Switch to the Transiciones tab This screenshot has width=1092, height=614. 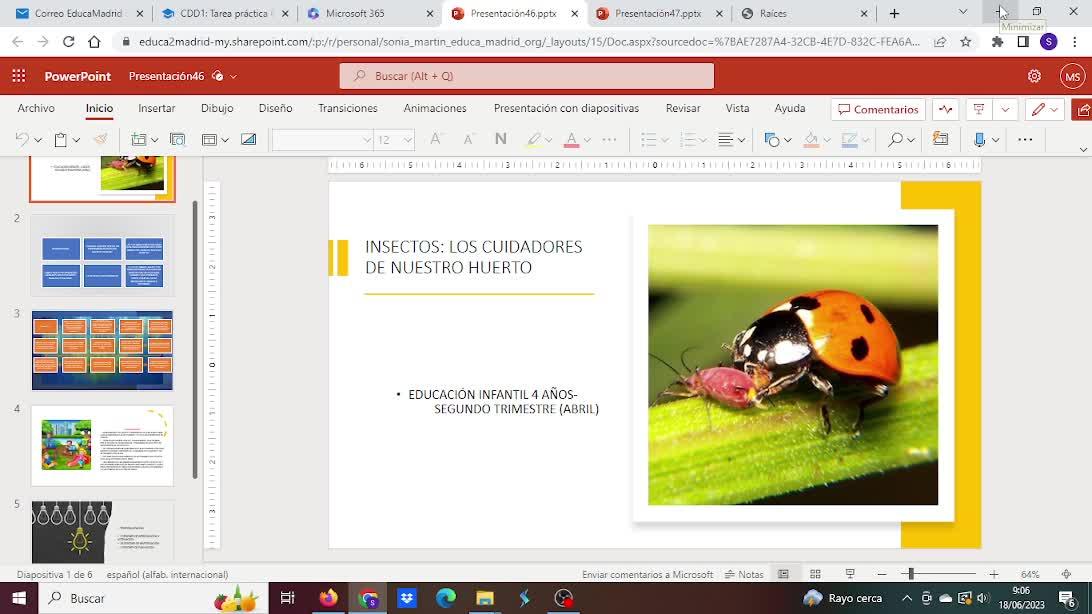point(347,108)
